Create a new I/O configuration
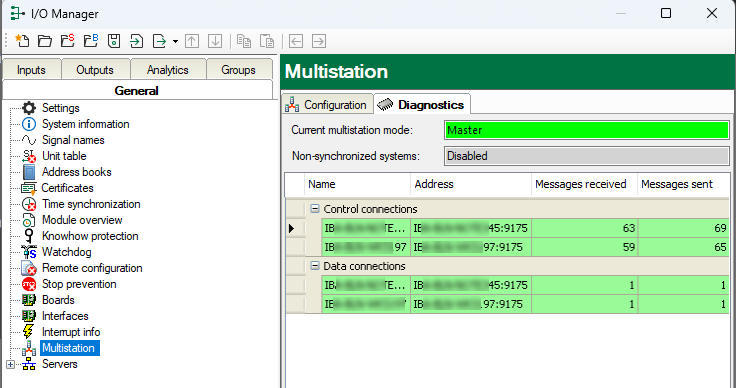 22,41
